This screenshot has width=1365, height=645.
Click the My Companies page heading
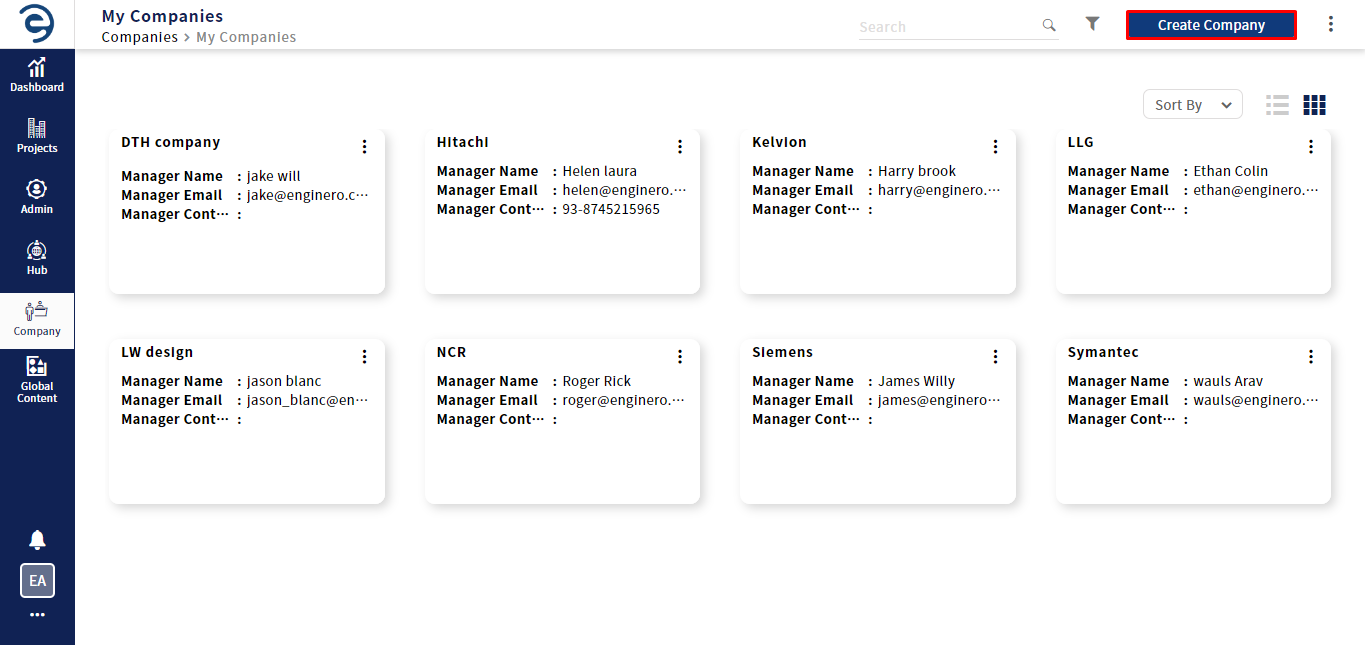pyautogui.click(x=162, y=16)
